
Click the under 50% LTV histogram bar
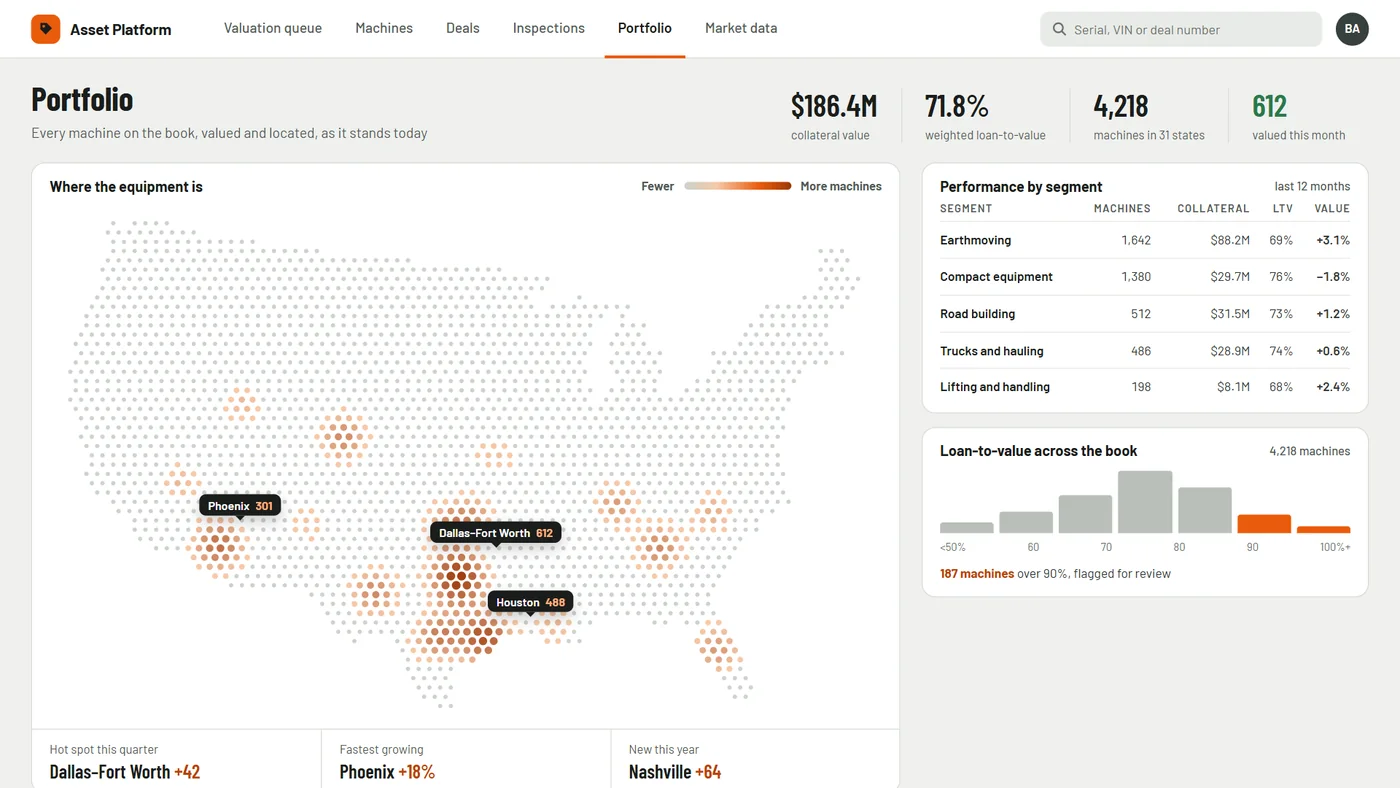(967, 527)
